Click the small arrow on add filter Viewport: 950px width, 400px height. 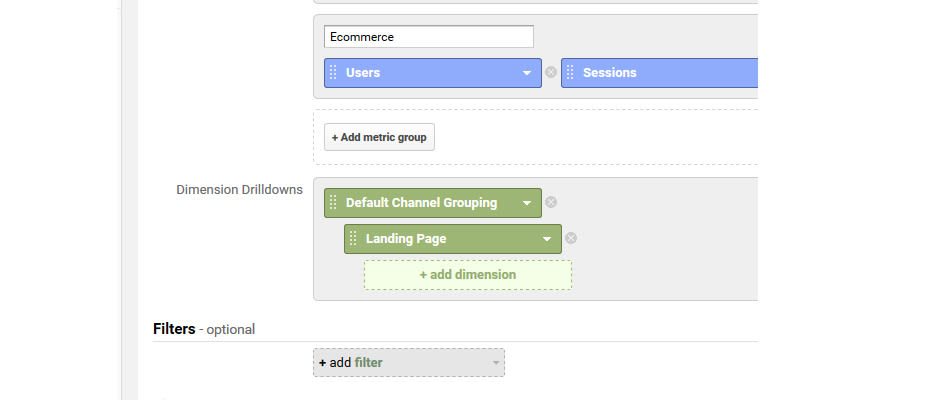[496, 363]
